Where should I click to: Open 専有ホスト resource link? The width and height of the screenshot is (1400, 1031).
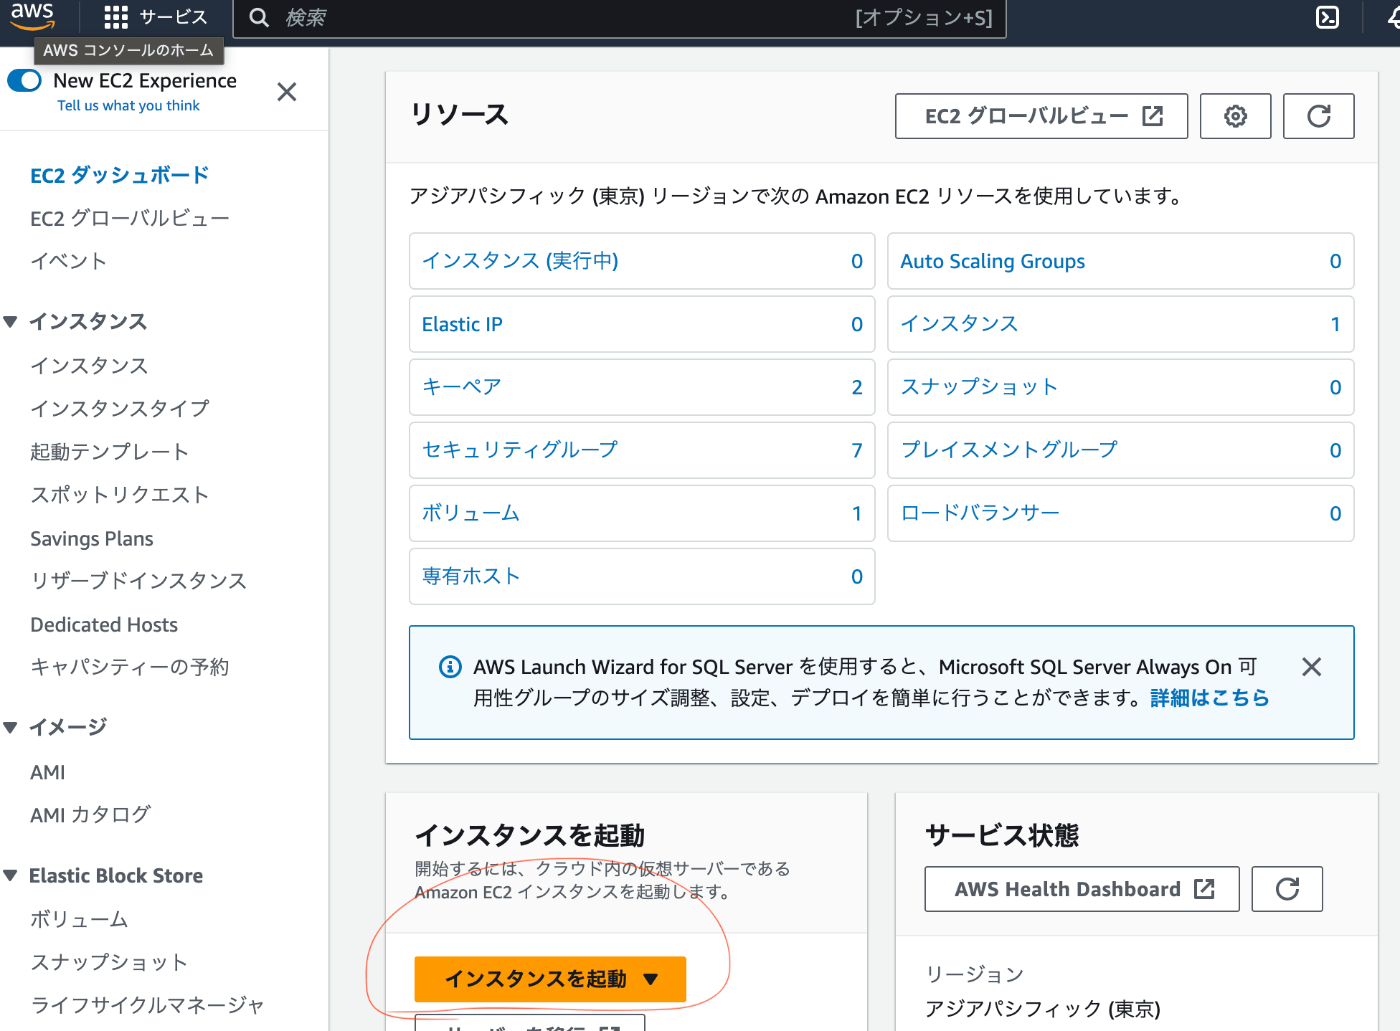471,576
